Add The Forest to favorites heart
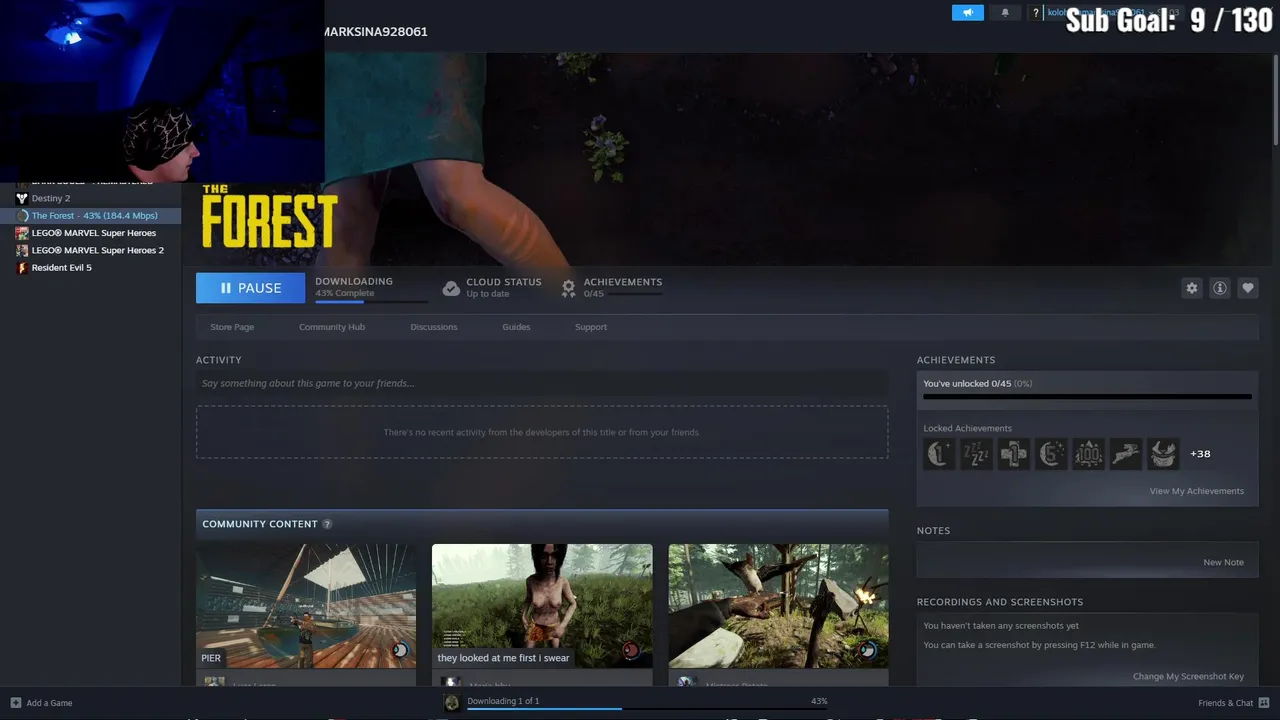 click(x=1248, y=288)
